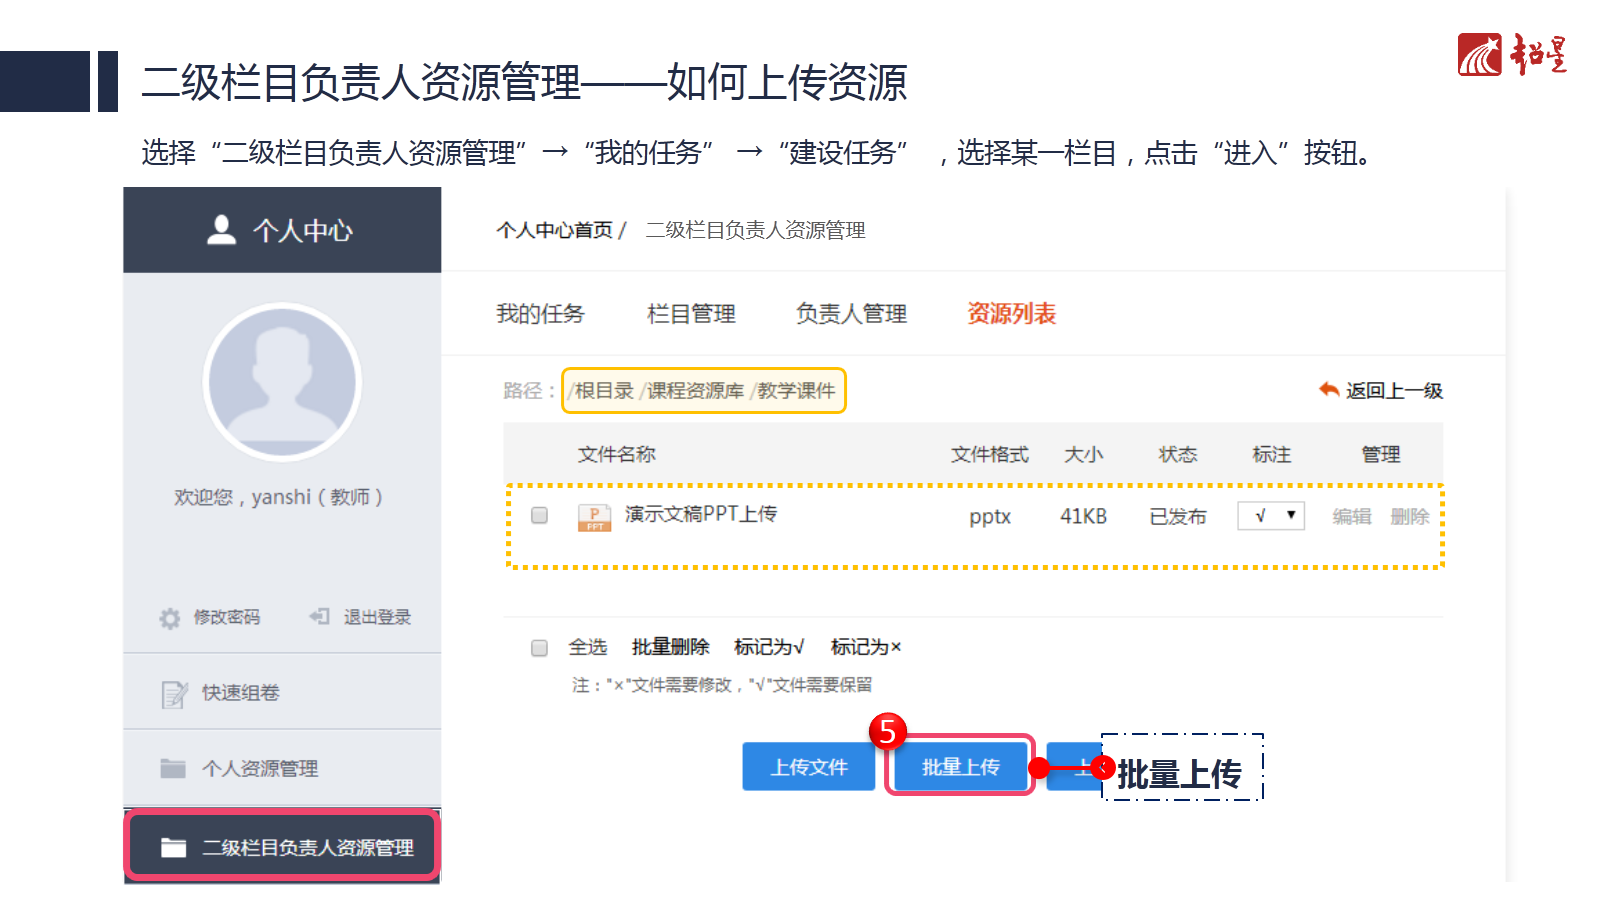Click the pptx format cell
The image size is (1600, 900).
(990, 517)
